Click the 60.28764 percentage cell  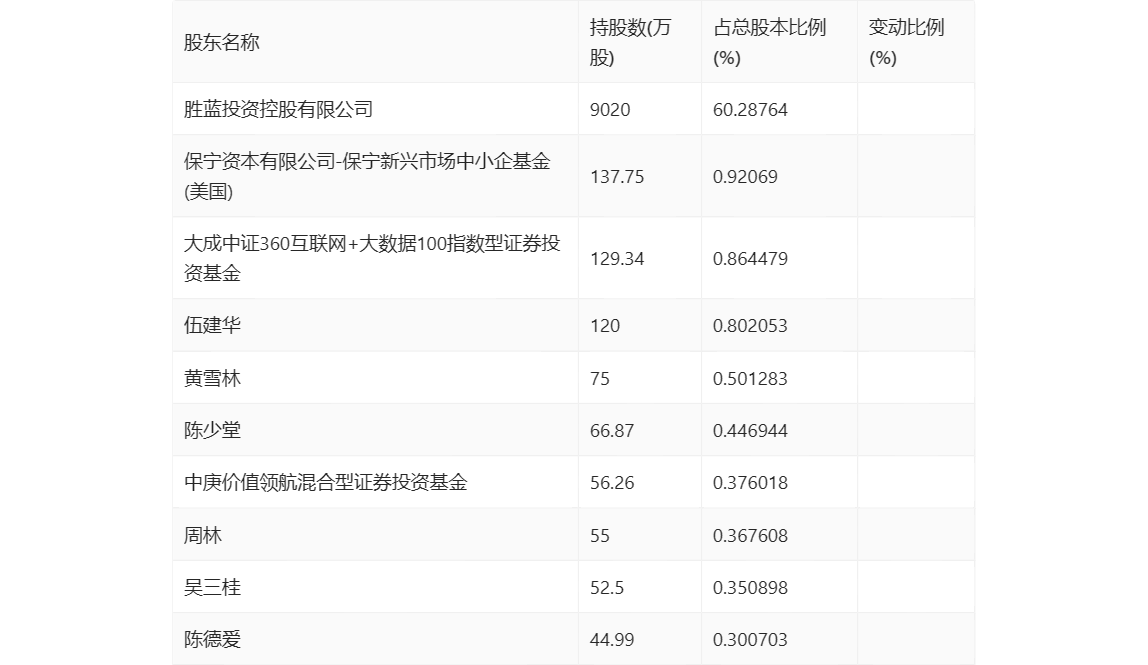tap(750, 110)
